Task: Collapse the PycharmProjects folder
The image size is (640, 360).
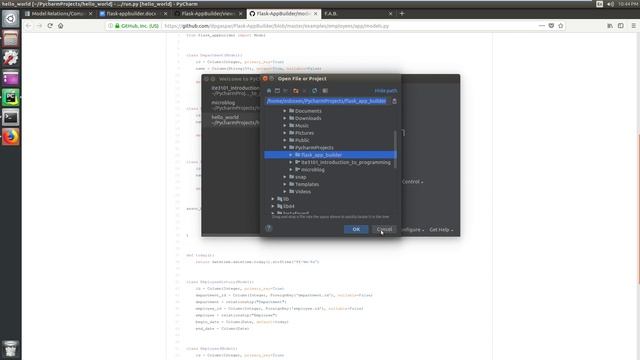Action: 285,148
